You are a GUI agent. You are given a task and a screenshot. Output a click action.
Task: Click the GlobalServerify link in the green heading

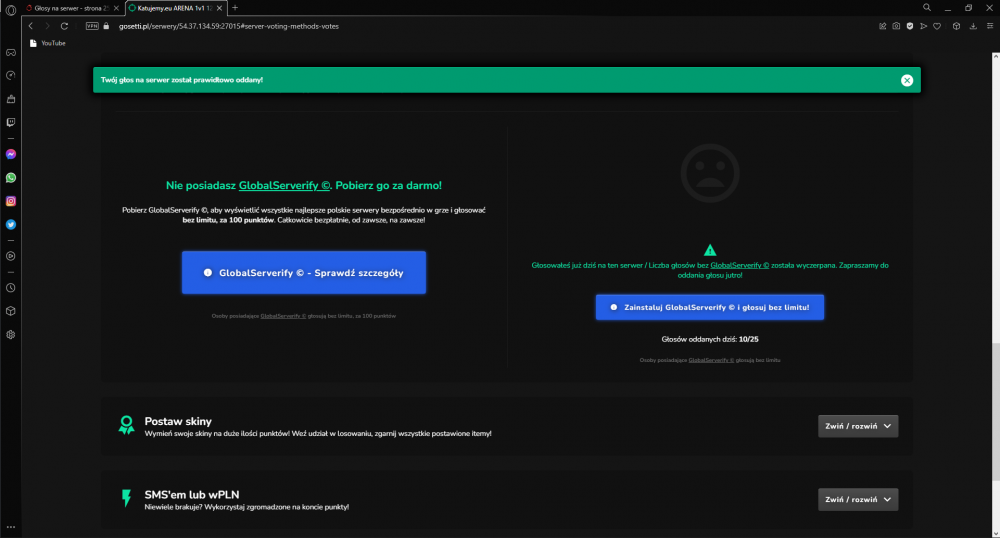click(x=284, y=185)
